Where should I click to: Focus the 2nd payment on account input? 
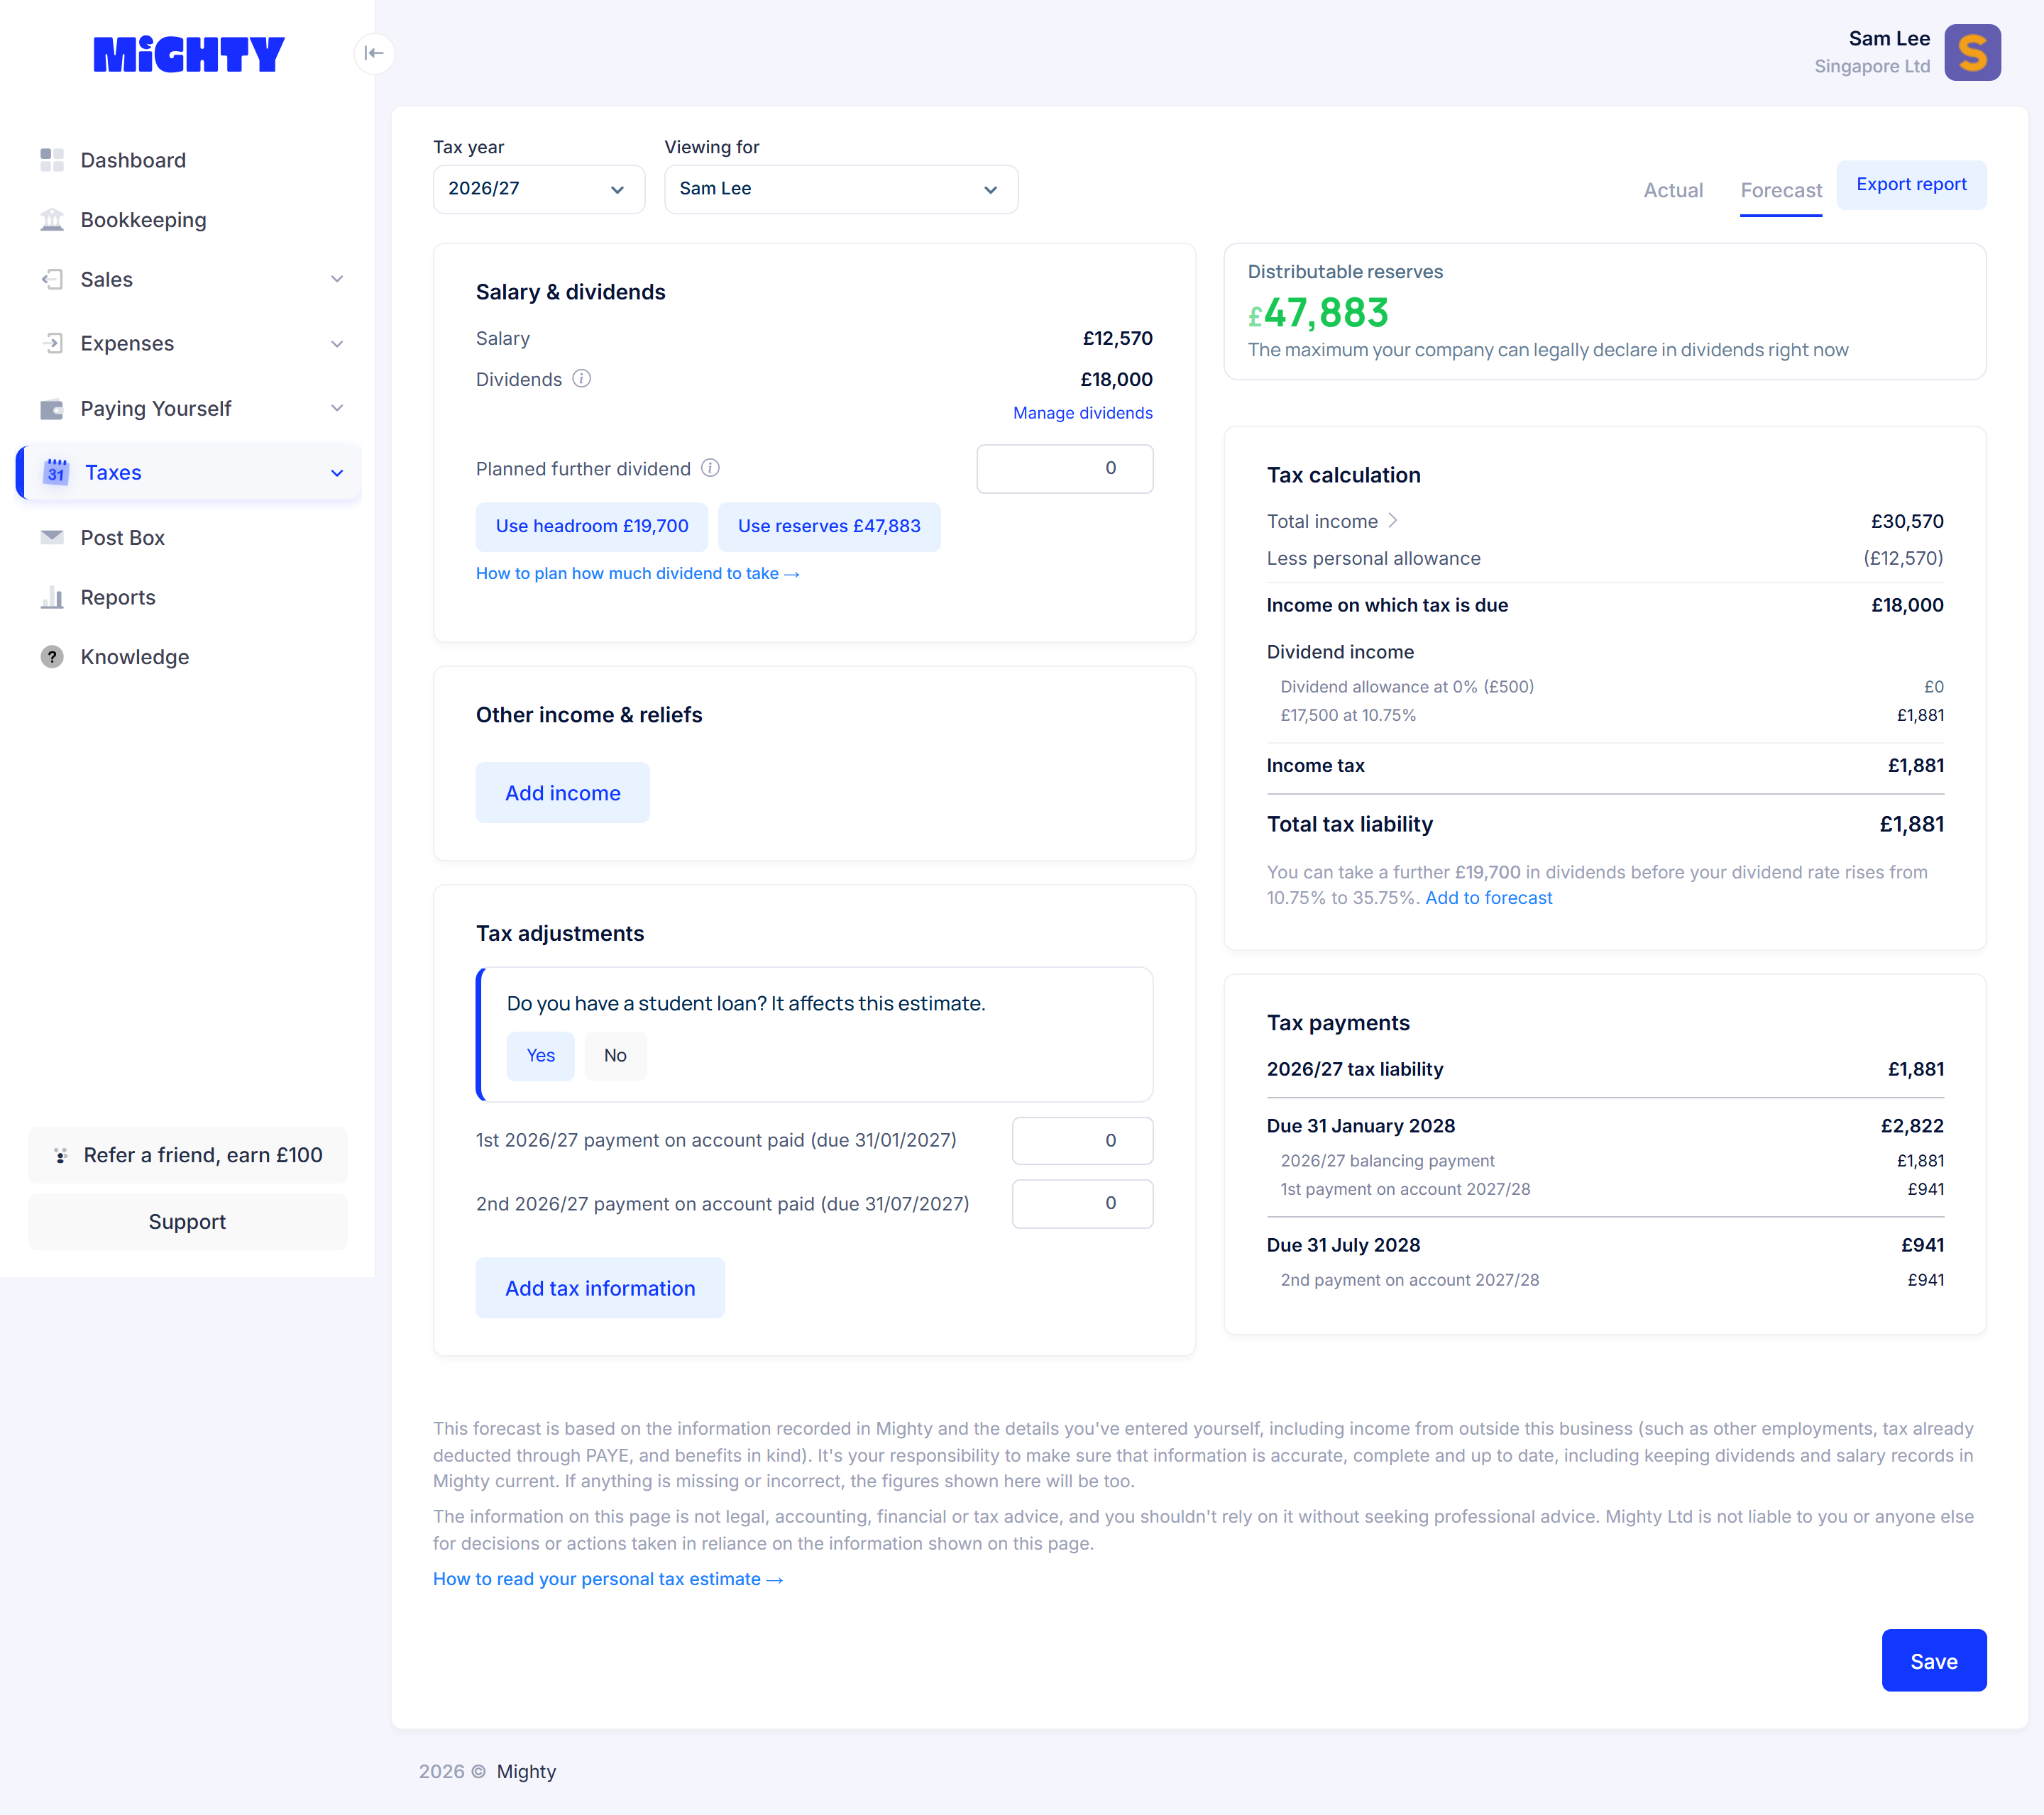click(1082, 1204)
